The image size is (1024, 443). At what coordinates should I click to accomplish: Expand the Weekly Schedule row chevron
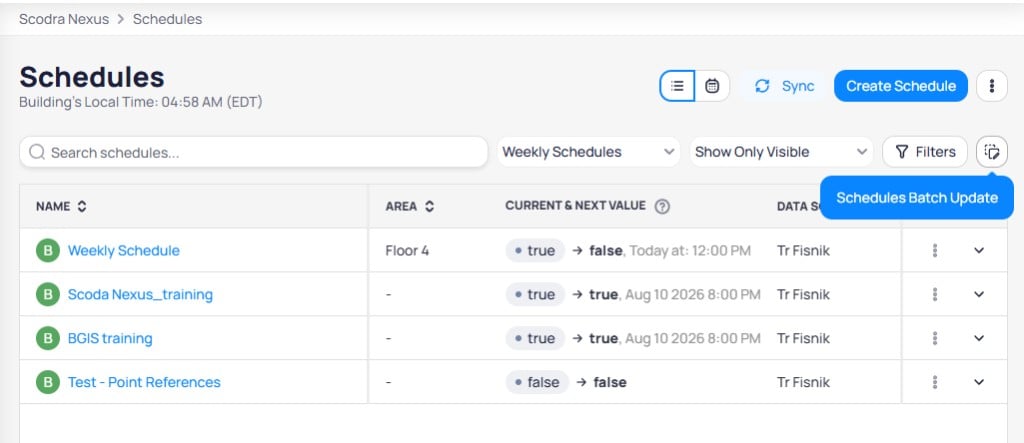coord(979,250)
